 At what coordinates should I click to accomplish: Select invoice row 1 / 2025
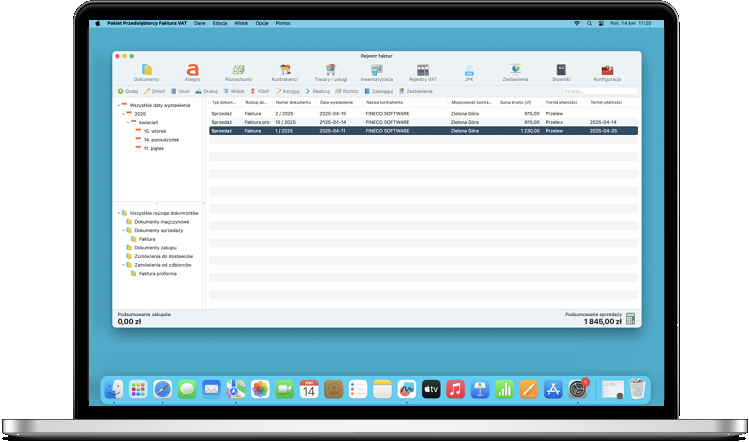point(423,131)
